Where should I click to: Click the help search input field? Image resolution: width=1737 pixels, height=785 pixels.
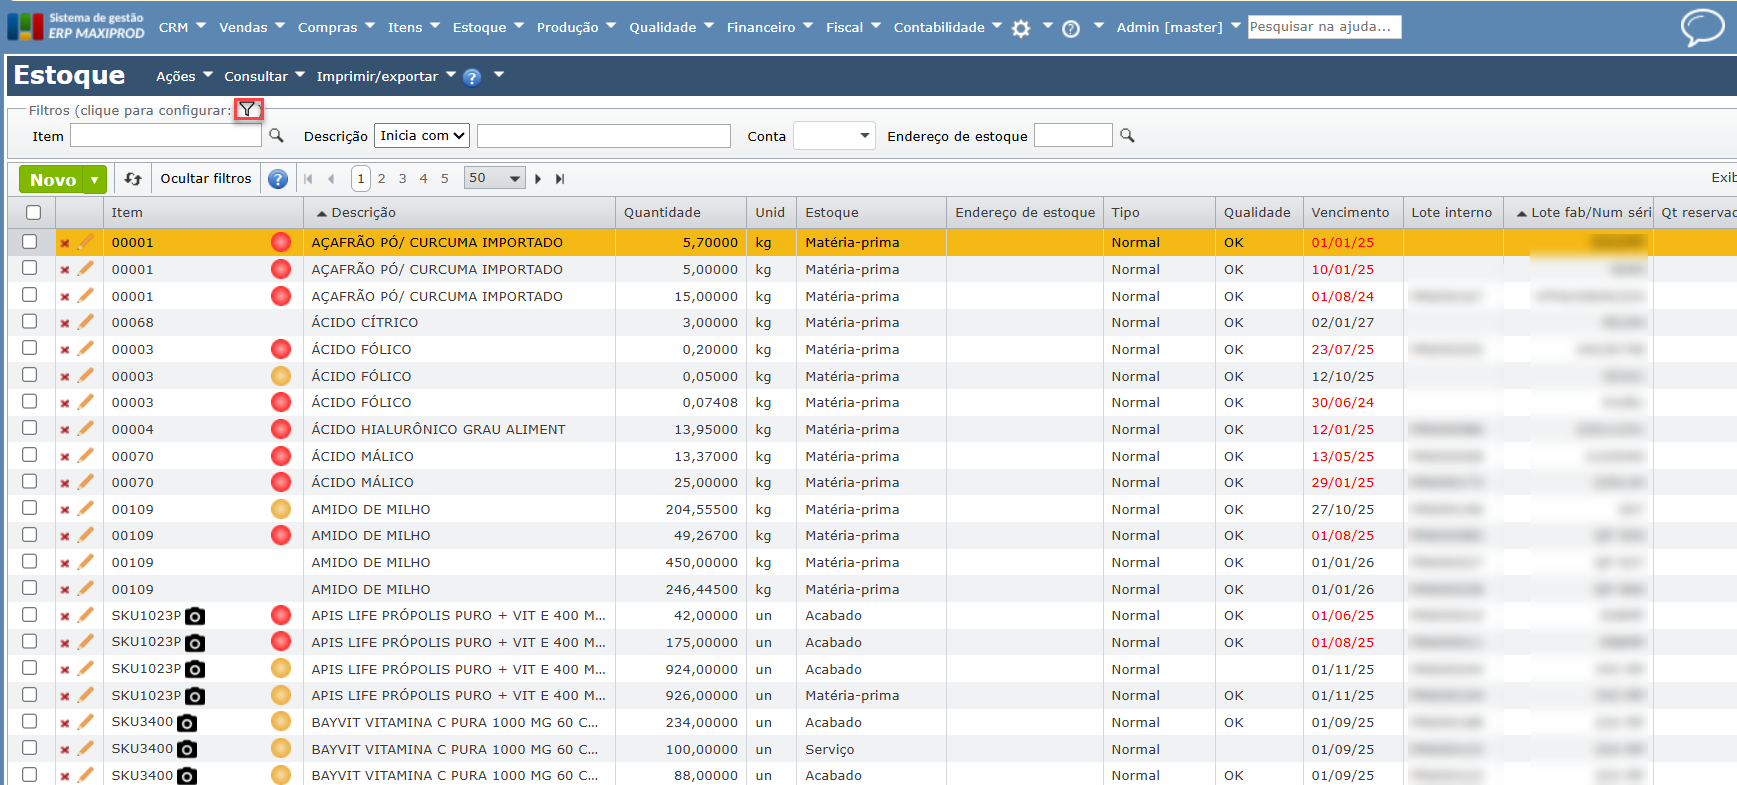pyautogui.click(x=1324, y=27)
